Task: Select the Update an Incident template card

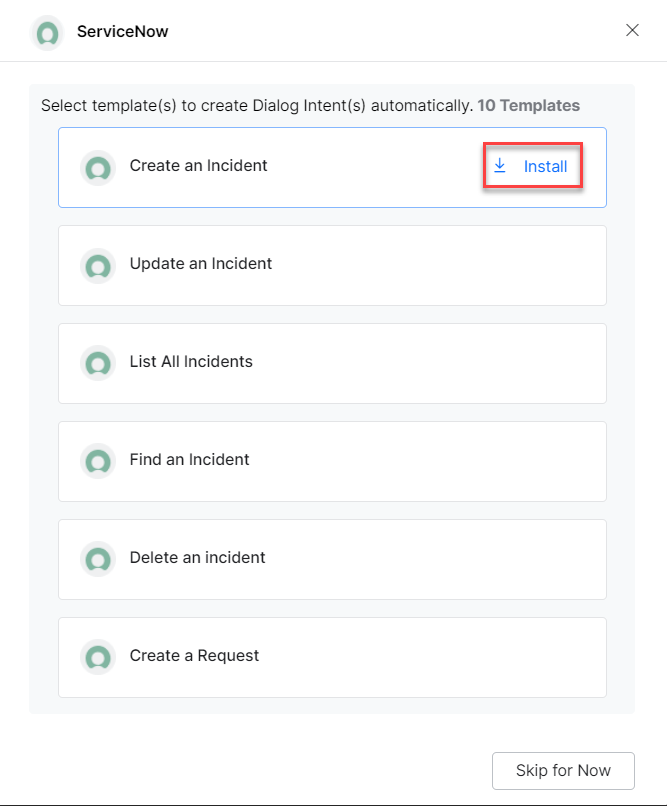Action: (332, 265)
